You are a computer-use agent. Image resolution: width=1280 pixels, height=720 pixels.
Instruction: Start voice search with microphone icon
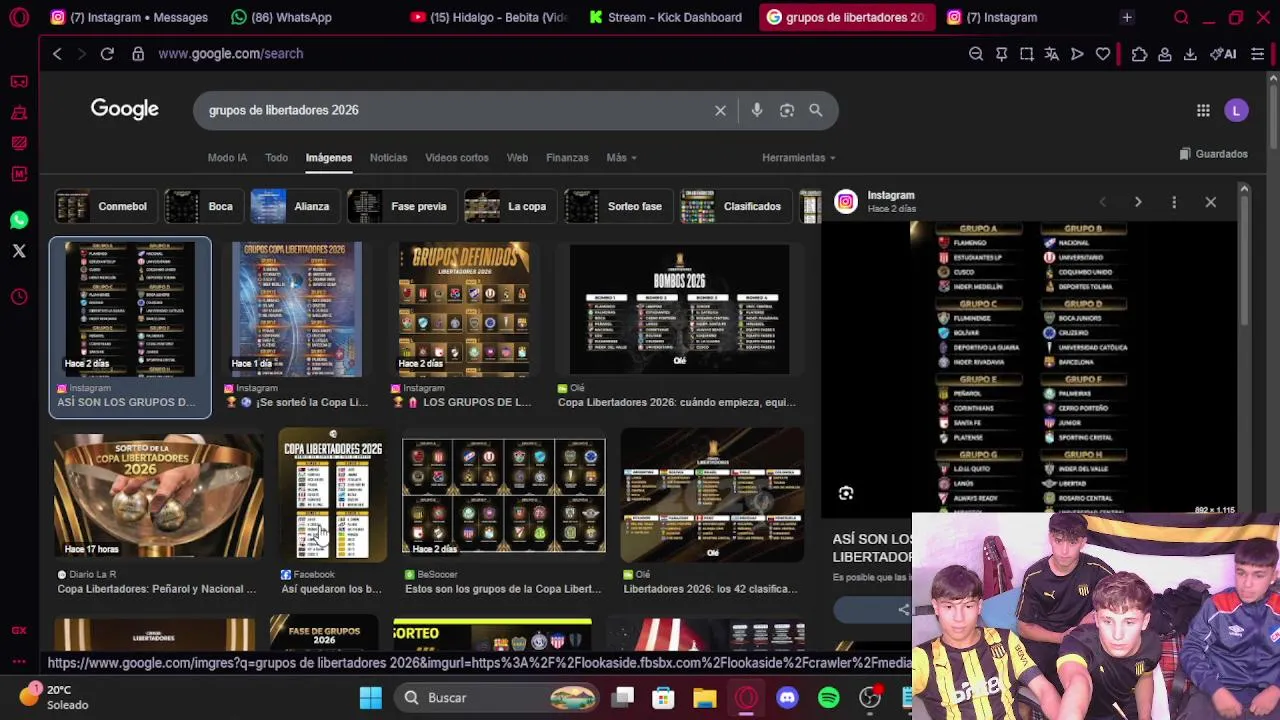pyautogui.click(x=757, y=110)
